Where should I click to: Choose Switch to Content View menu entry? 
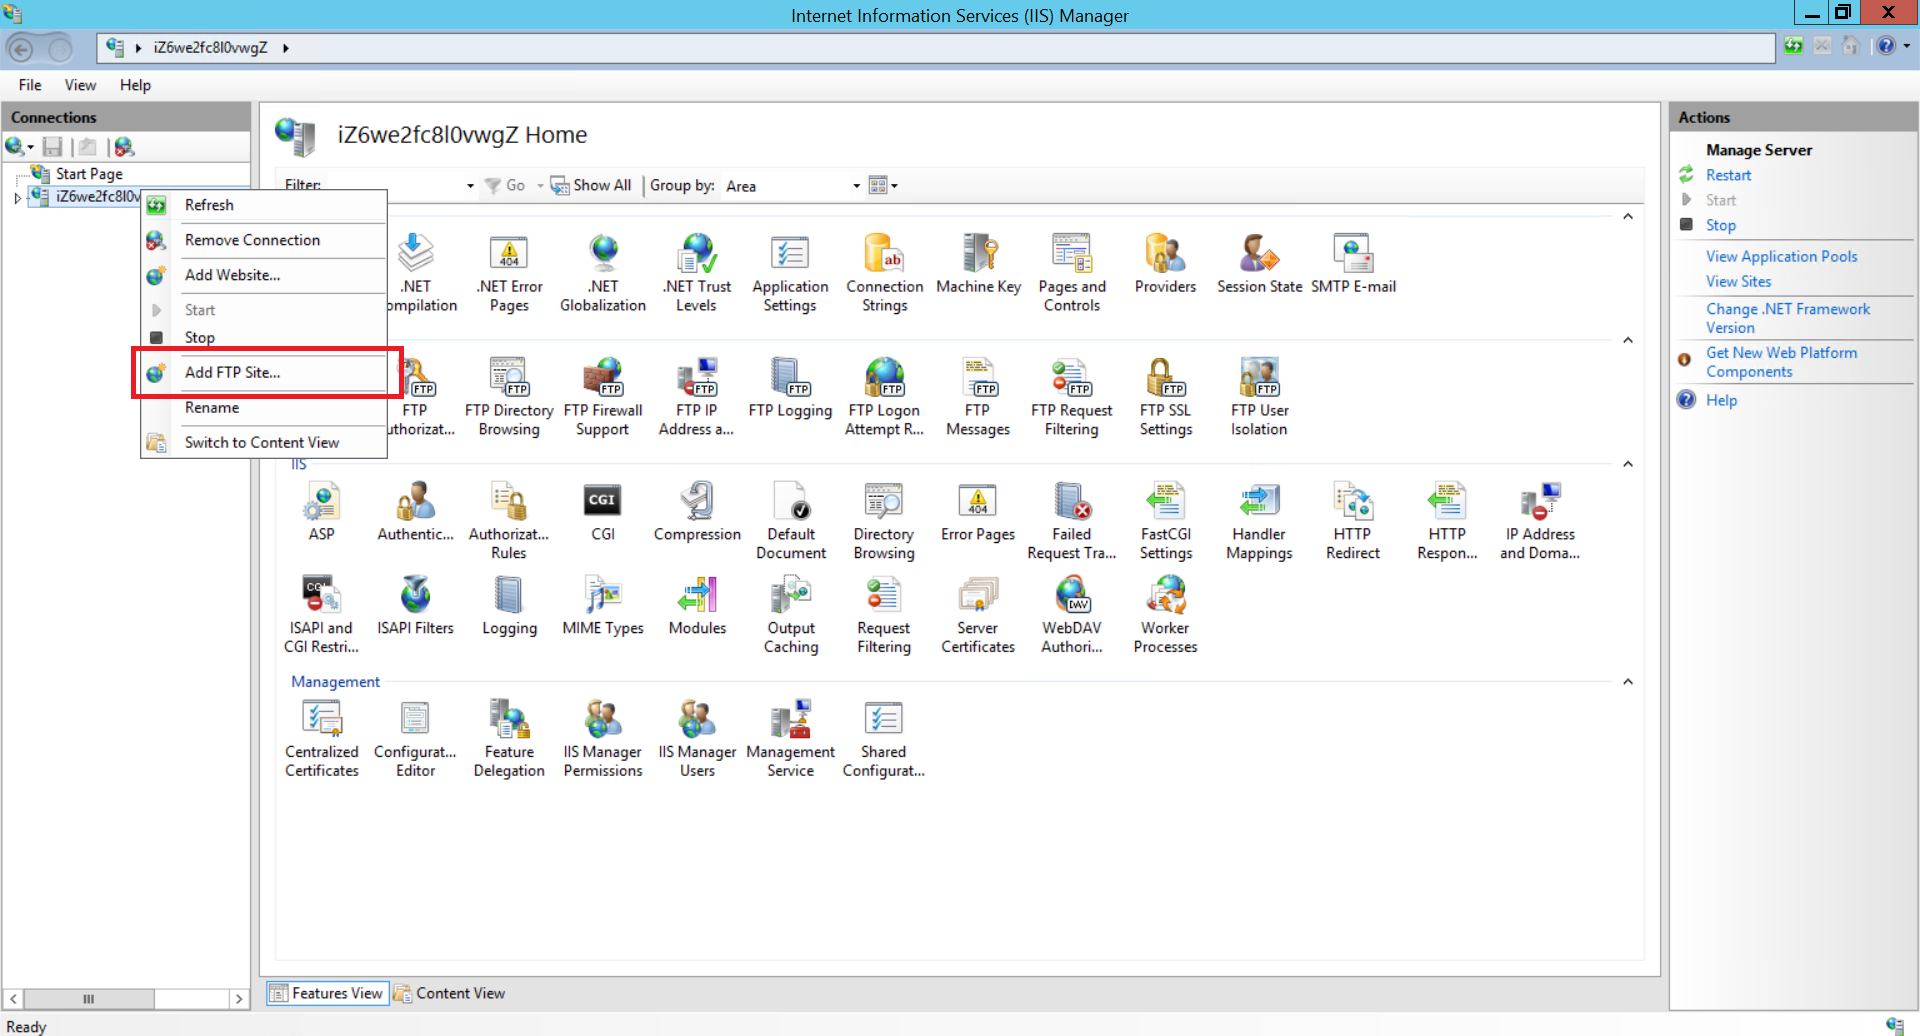pos(264,442)
